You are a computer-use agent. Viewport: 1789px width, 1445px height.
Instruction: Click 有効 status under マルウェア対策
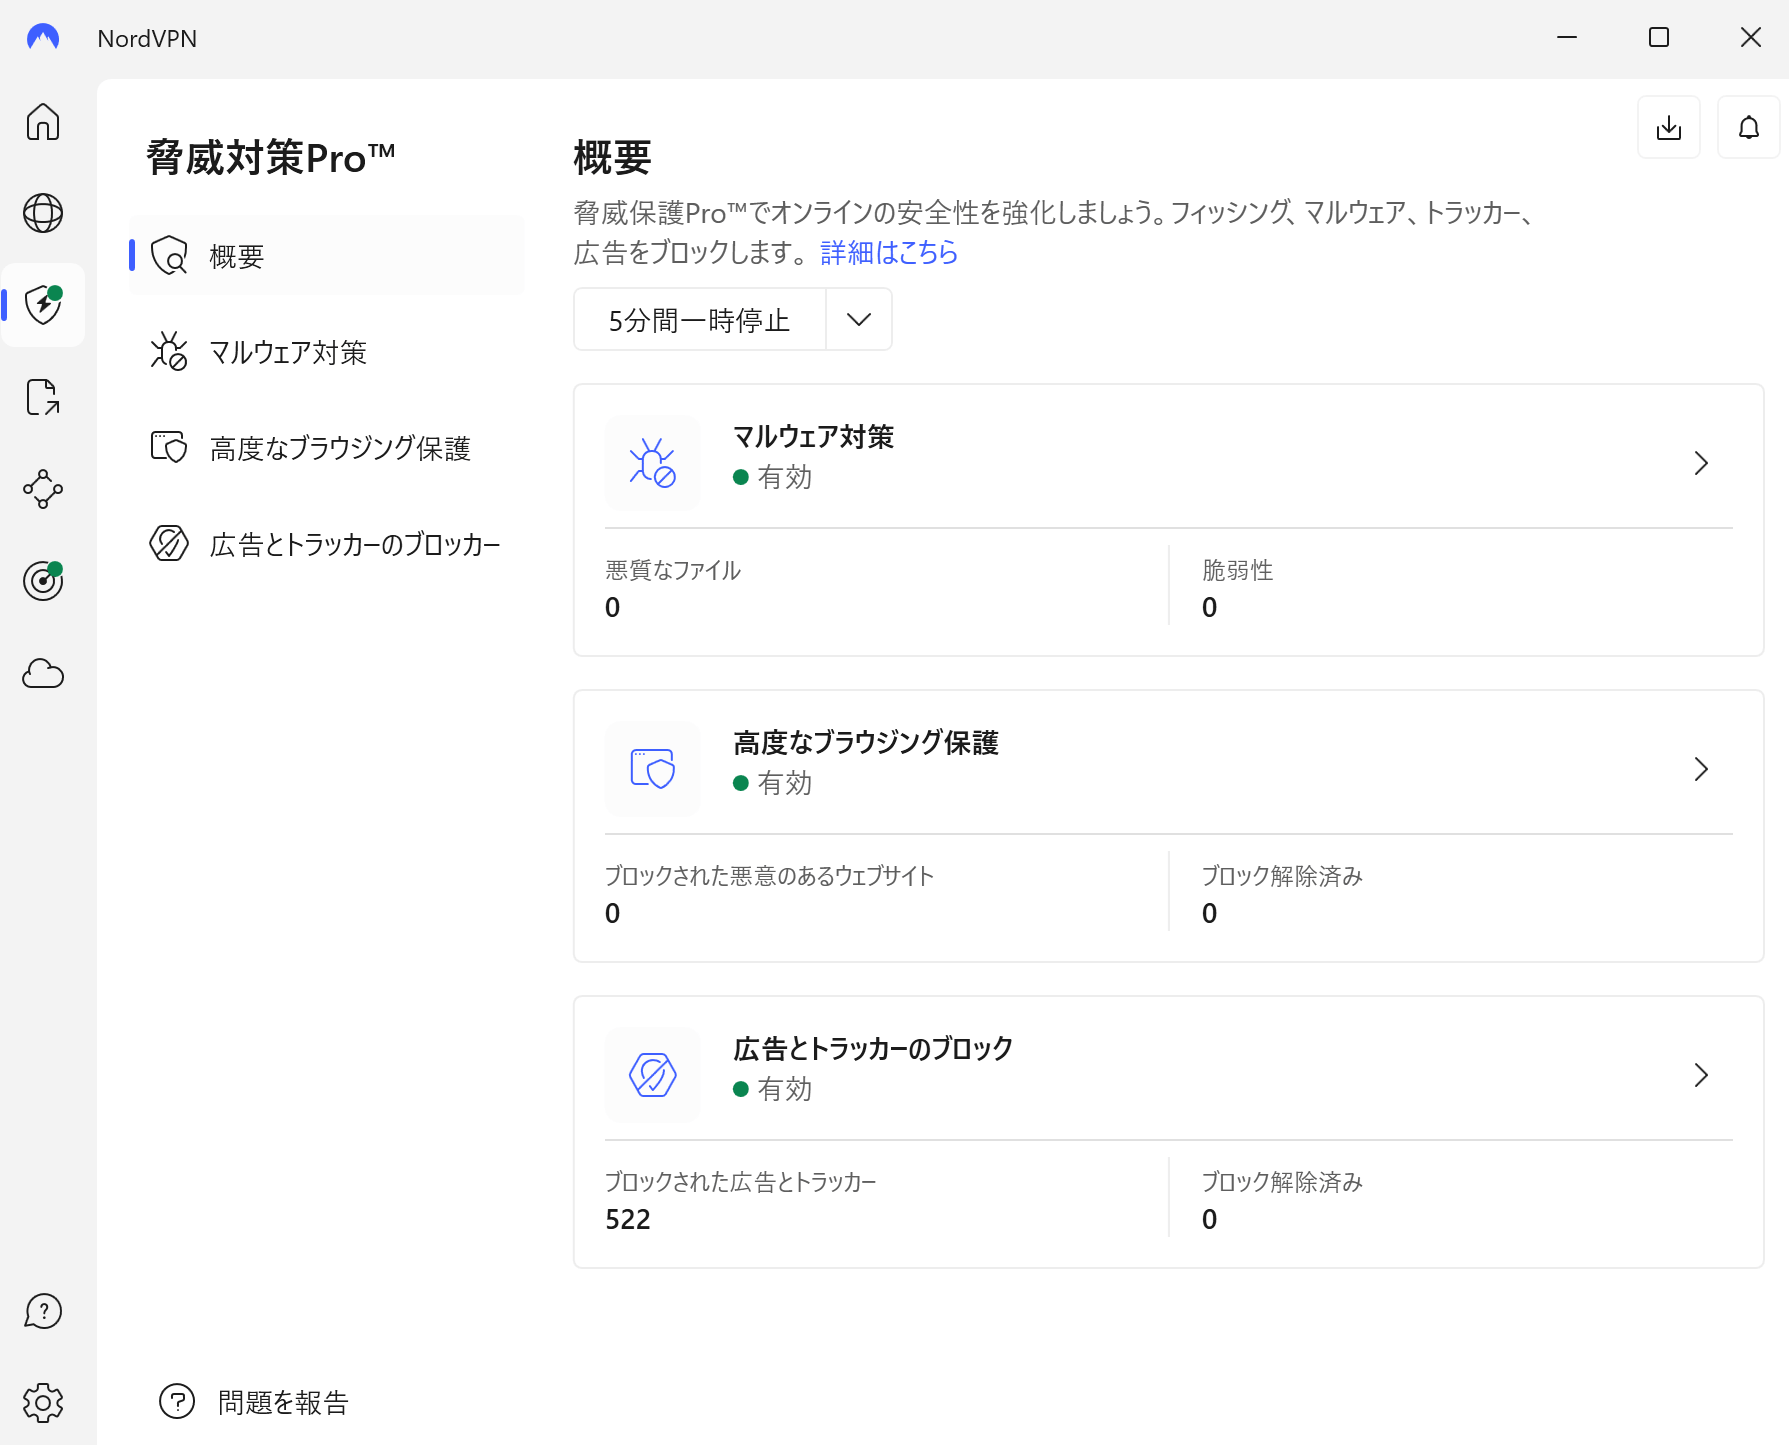[x=784, y=477]
